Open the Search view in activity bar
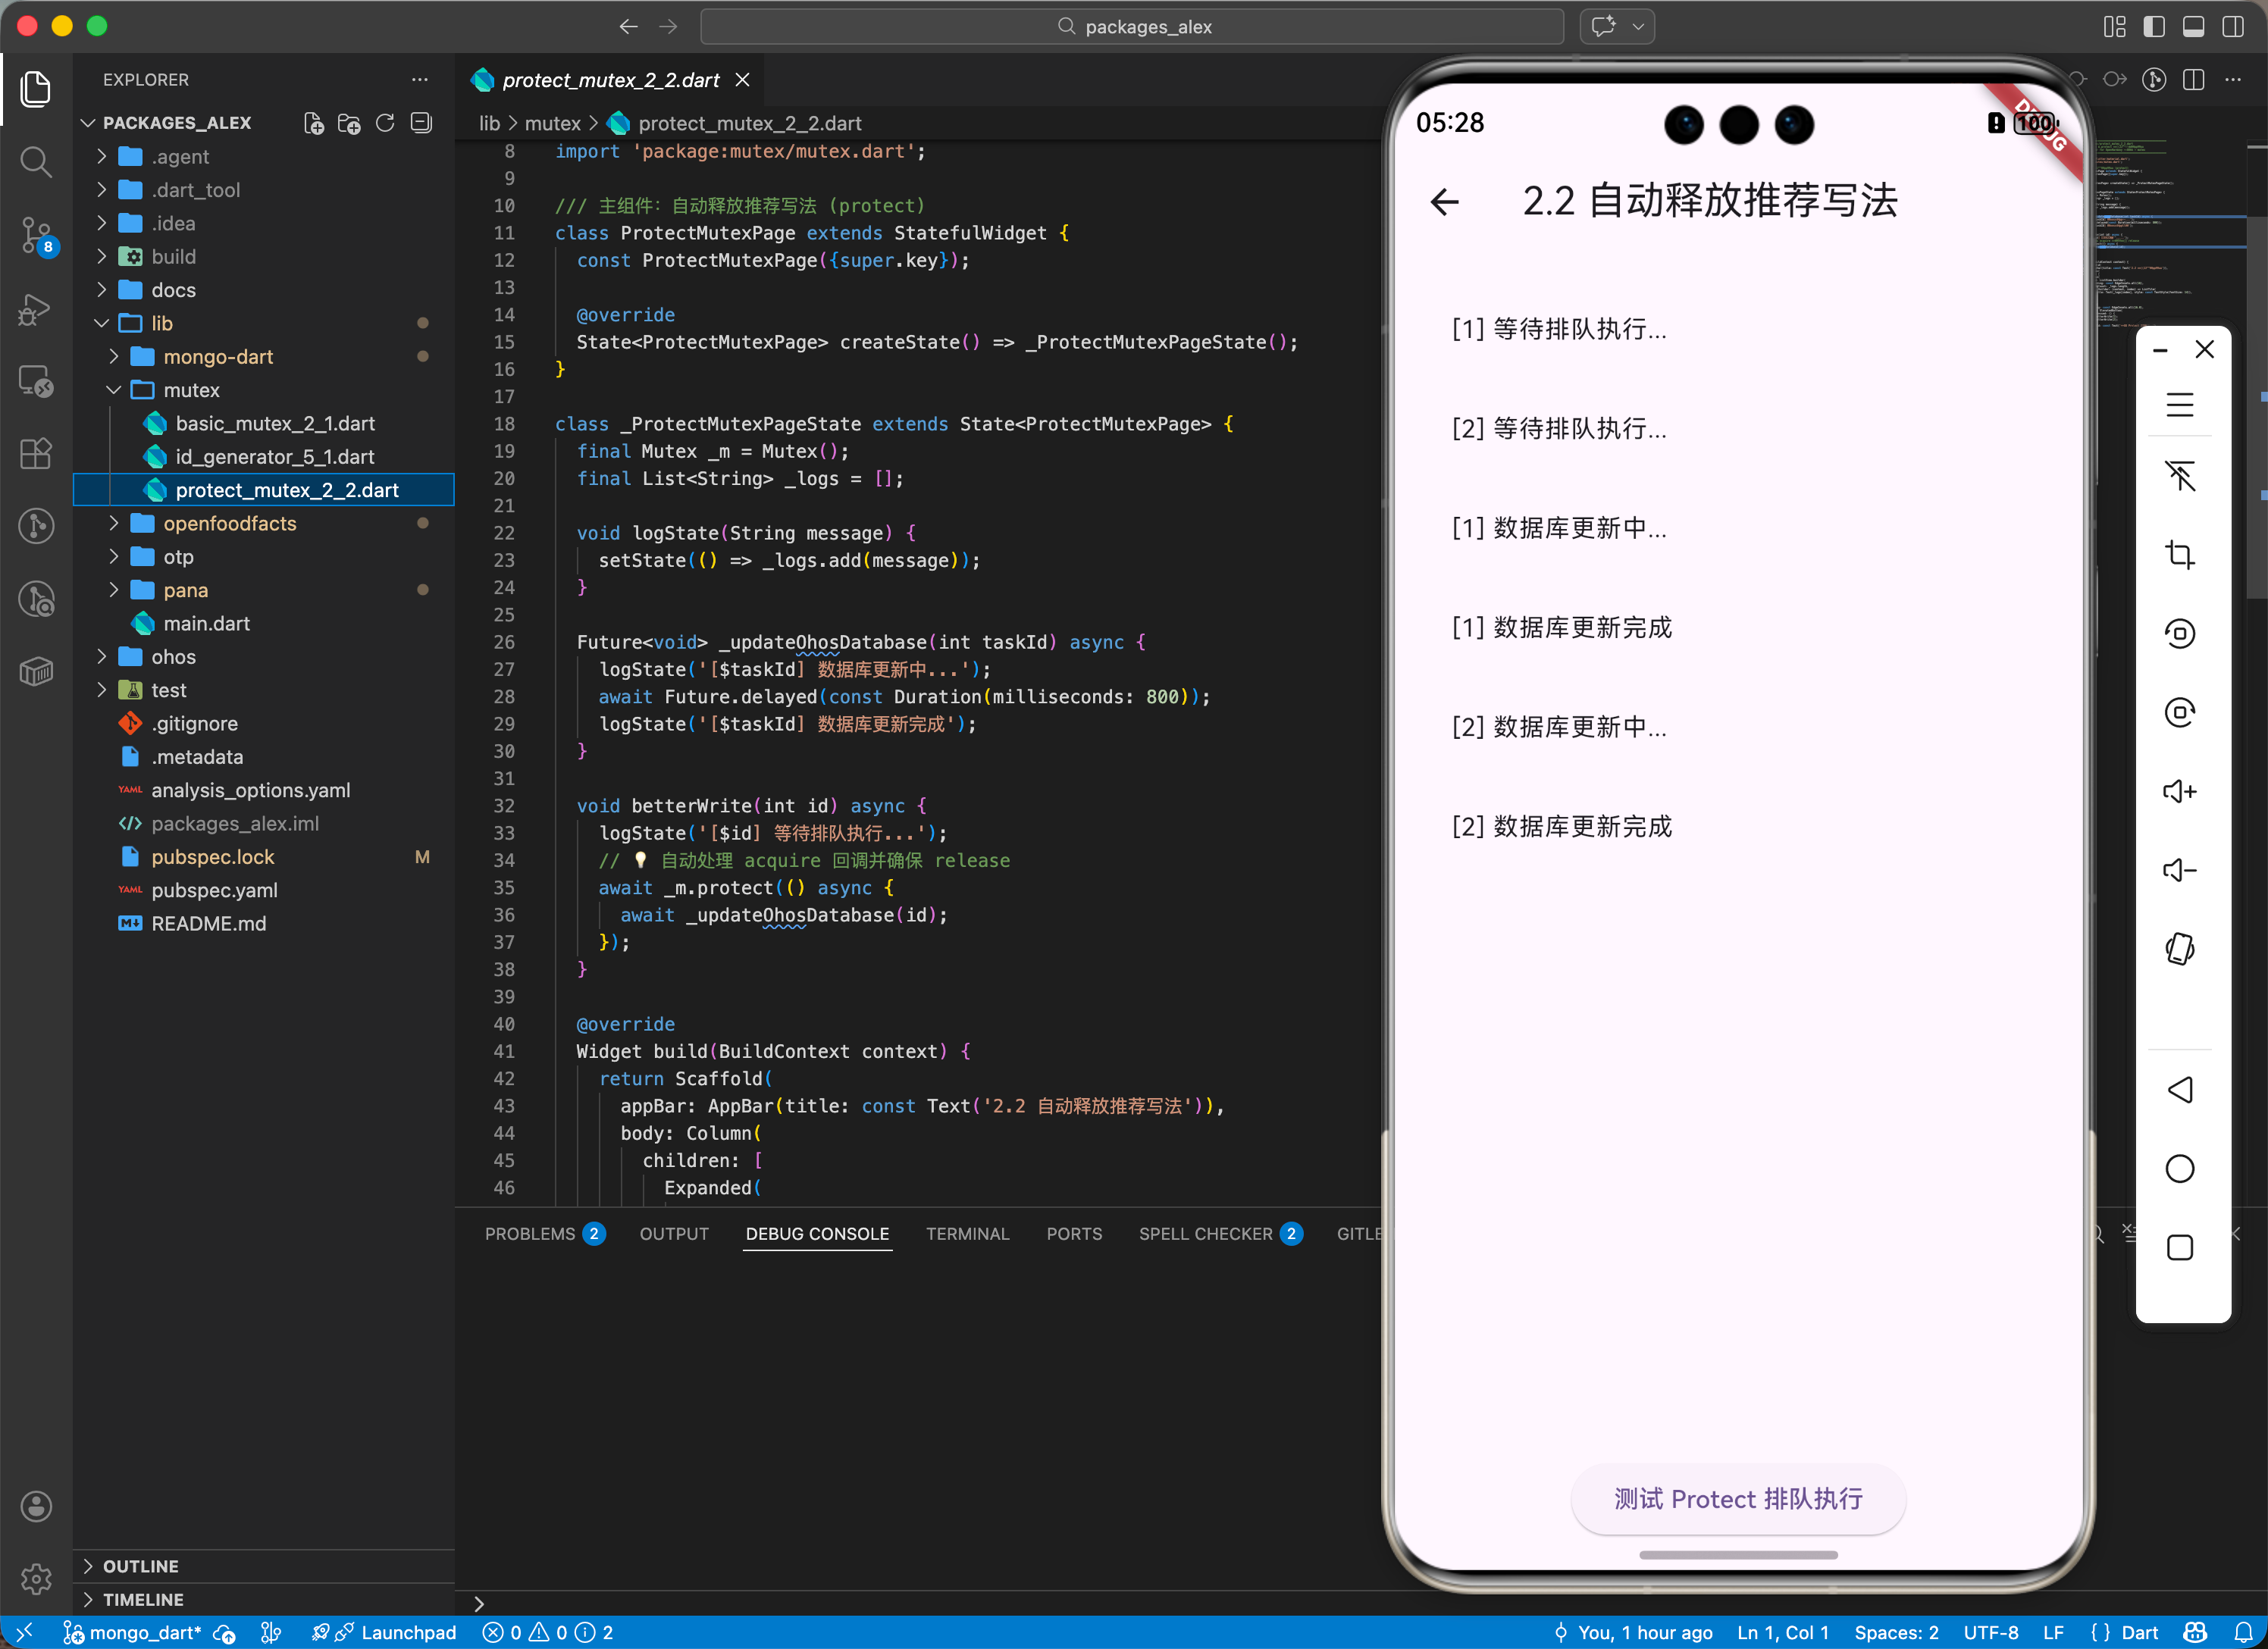Viewport: 2268px width, 1649px height. [36, 161]
